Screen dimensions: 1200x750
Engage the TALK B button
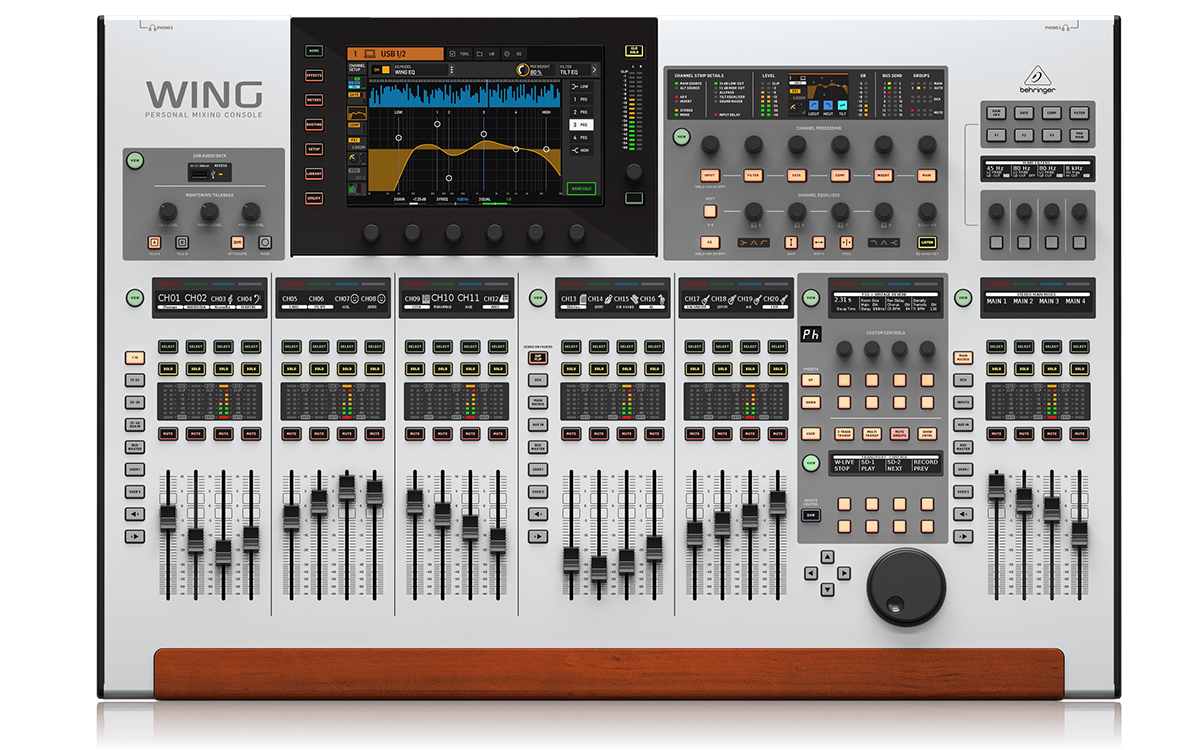coord(182,241)
